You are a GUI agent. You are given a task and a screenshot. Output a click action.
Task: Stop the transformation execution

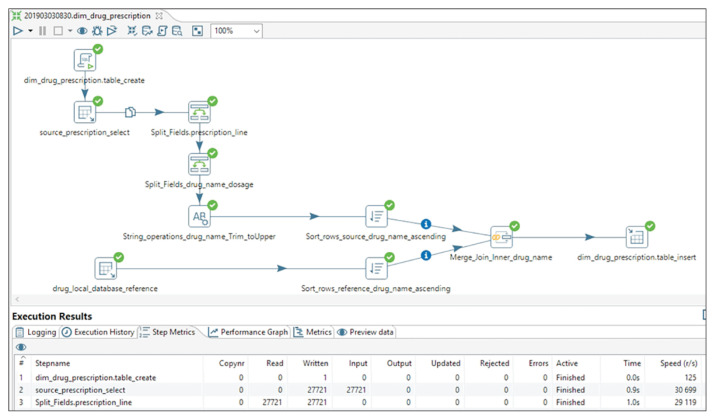(x=58, y=31)
